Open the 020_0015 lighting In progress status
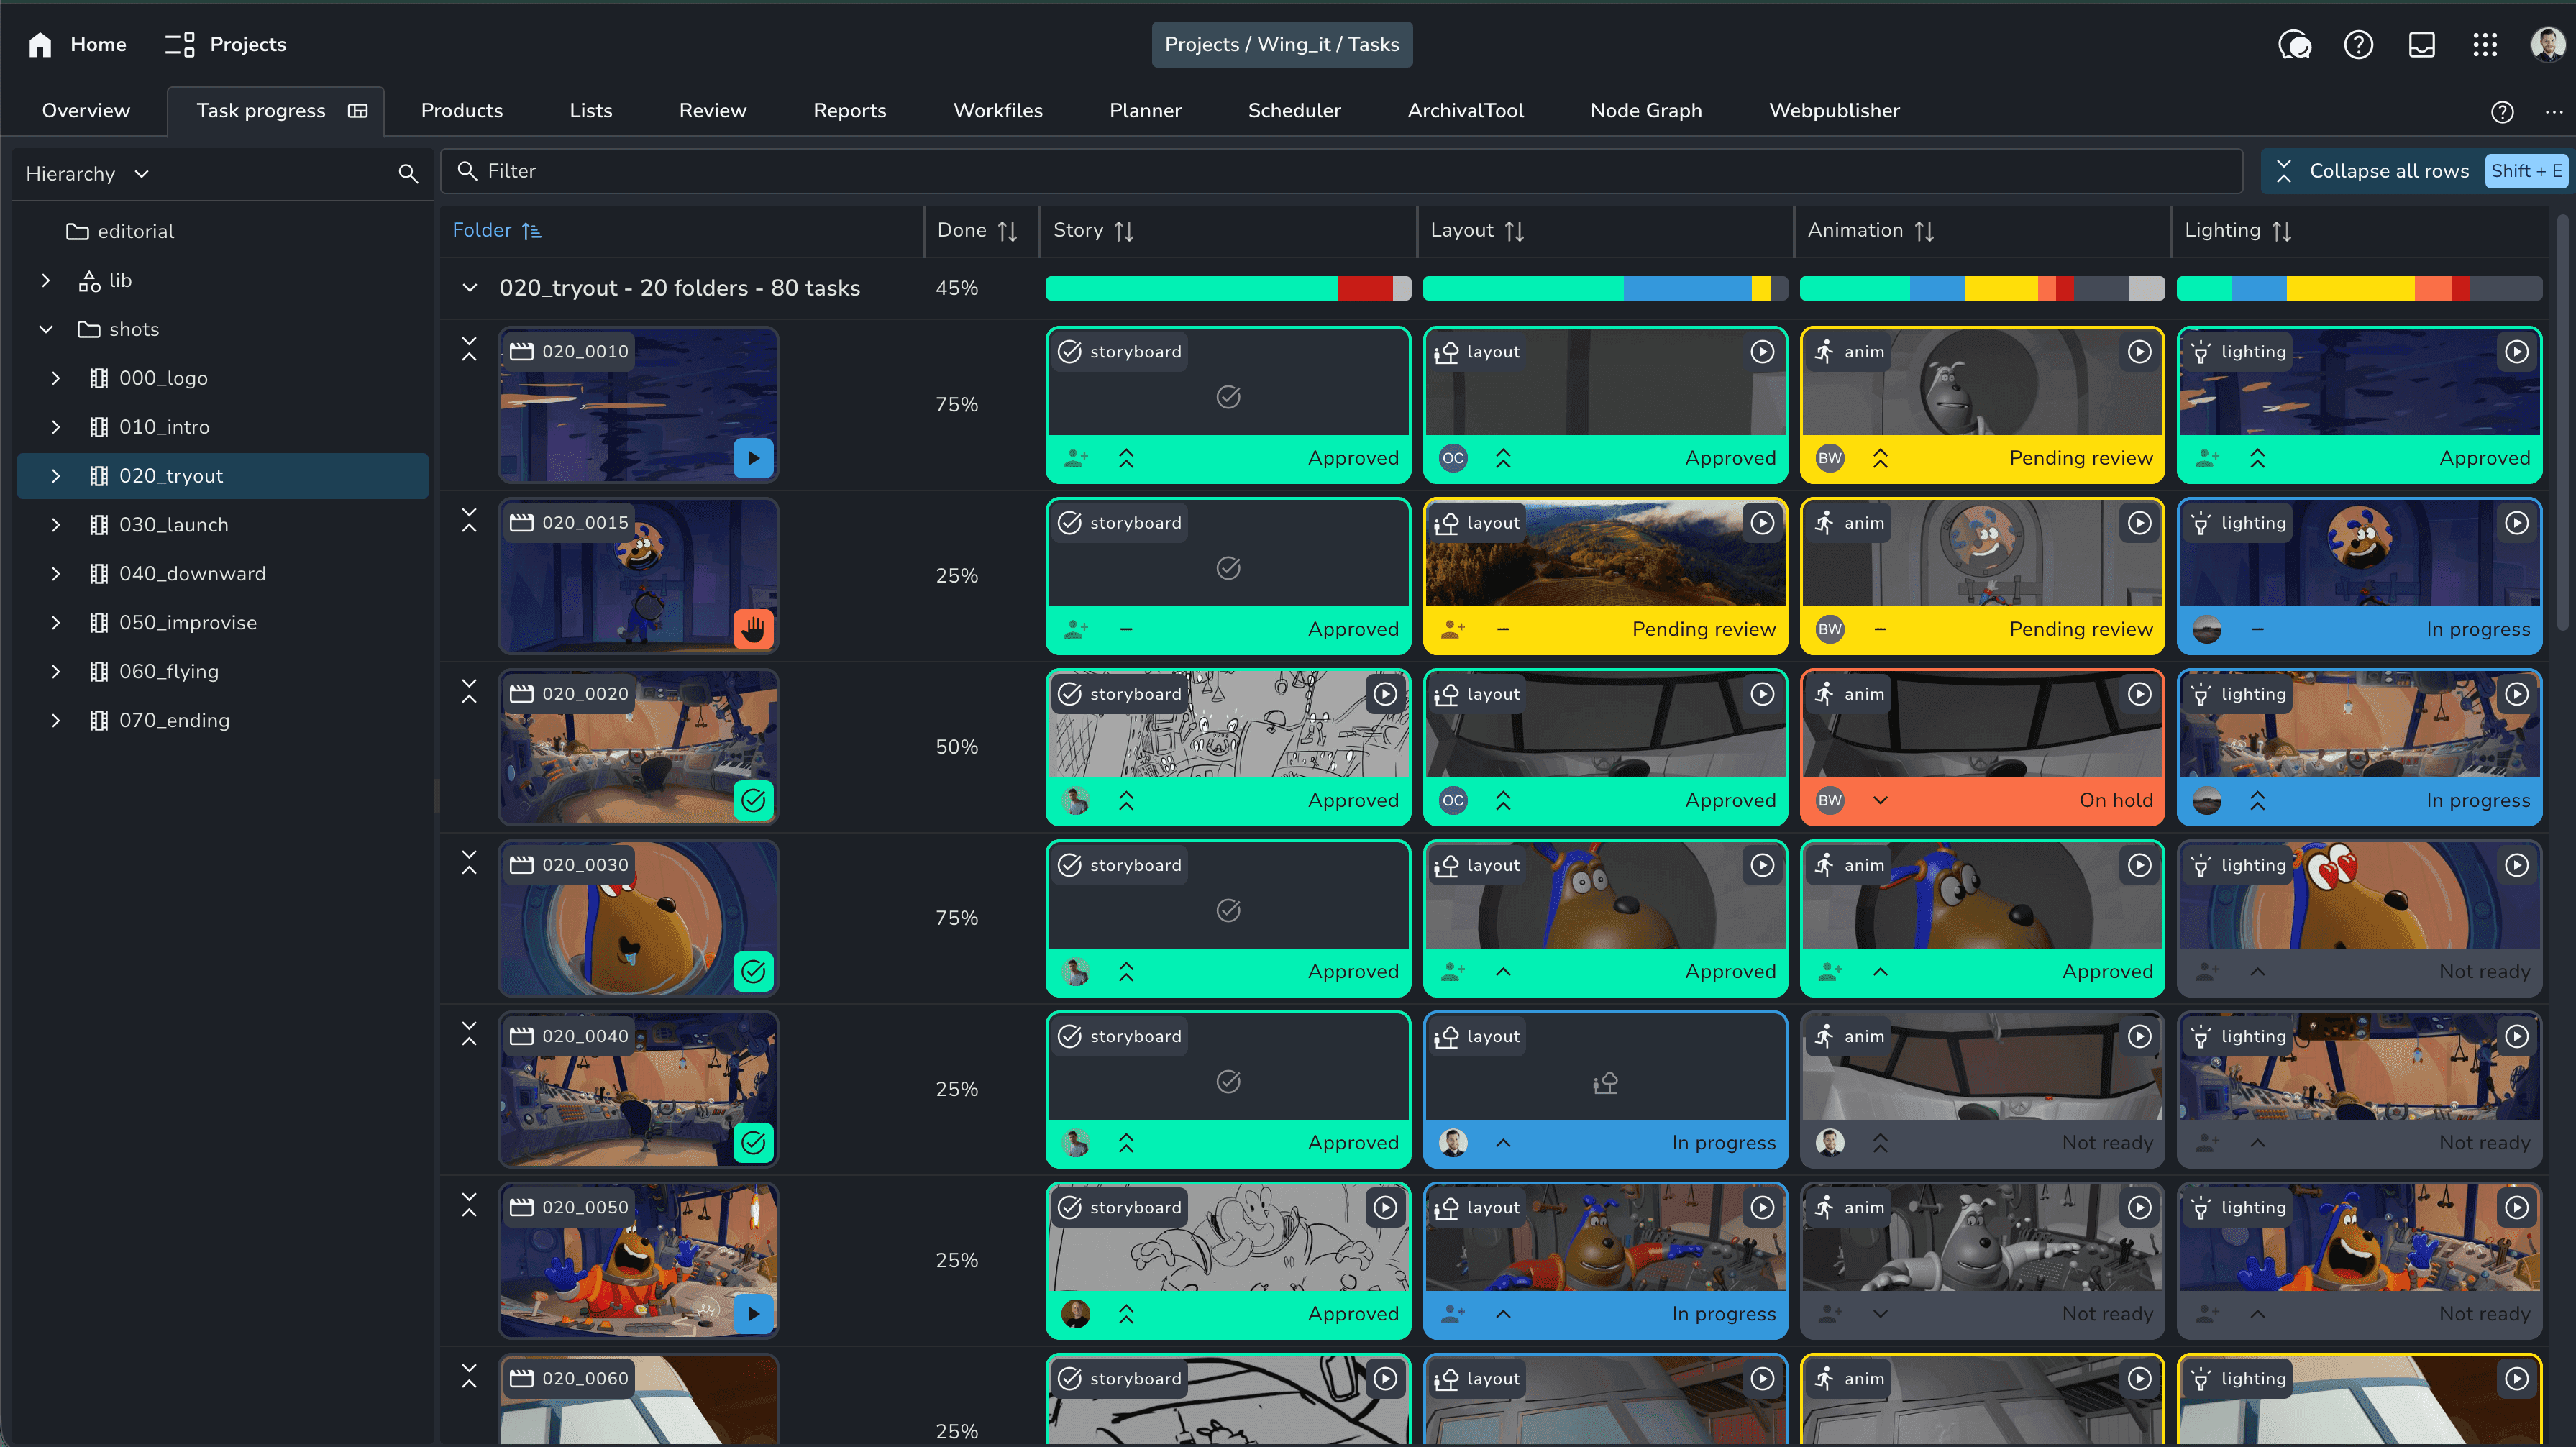Image resolution: width=2576 pixels, height=1447 pixels. (x=2477, y=630)
